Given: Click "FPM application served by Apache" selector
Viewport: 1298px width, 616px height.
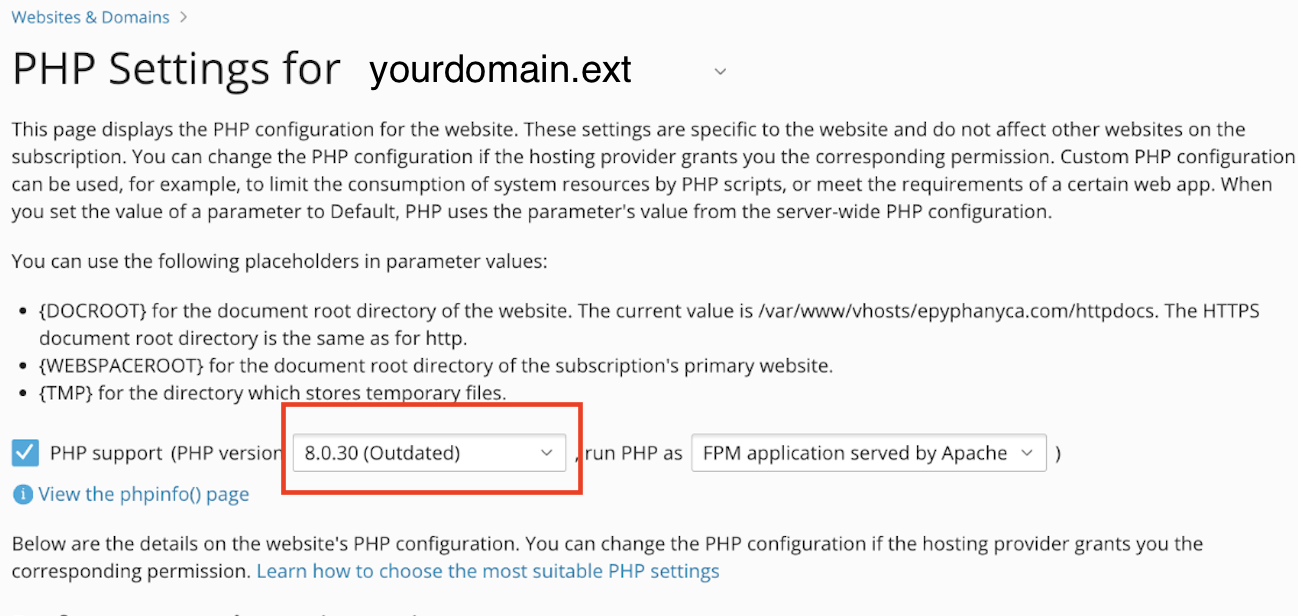Looking at the screenshot, I should click(868, 452).
